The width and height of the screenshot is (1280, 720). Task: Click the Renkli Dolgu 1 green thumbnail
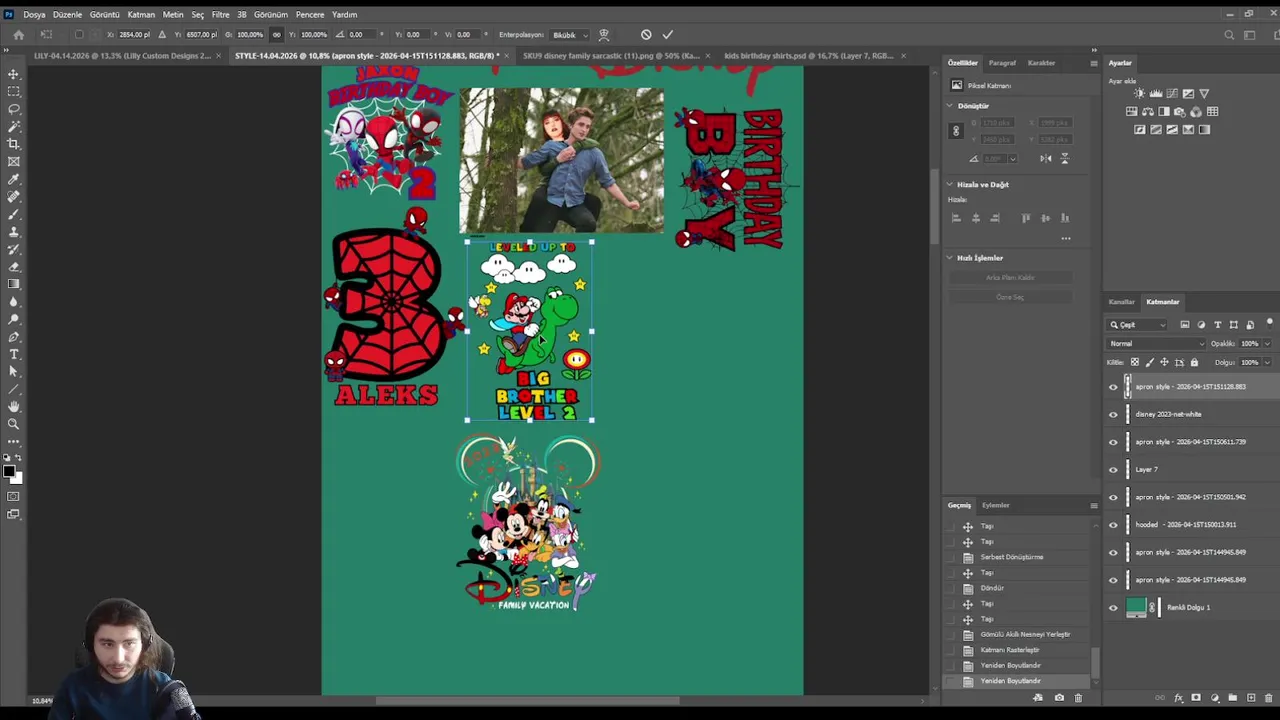[x=1136, y=607]
